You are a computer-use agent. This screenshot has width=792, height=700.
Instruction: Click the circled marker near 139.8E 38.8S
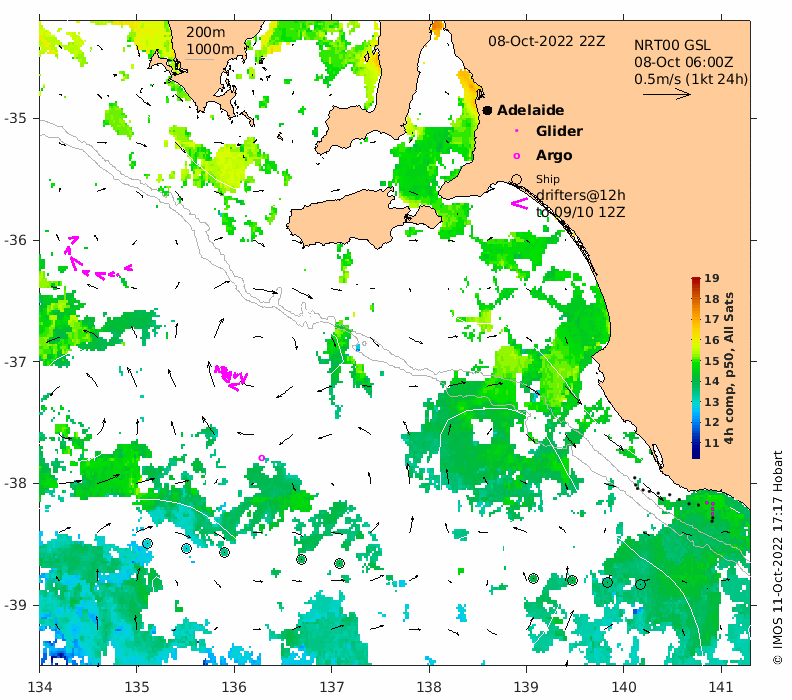(x=608, y=582)
